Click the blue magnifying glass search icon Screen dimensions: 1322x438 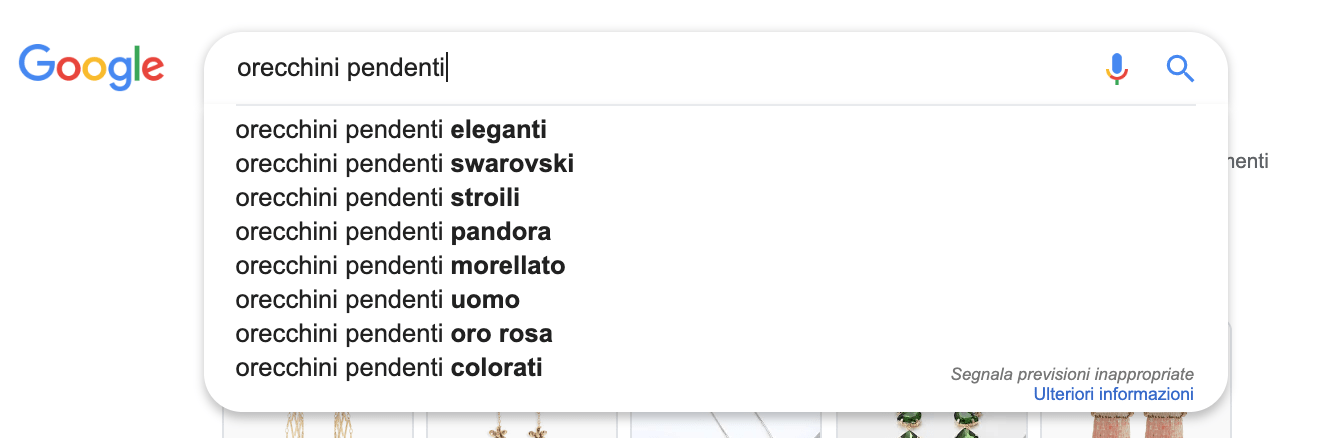(x=1180, y=68)
